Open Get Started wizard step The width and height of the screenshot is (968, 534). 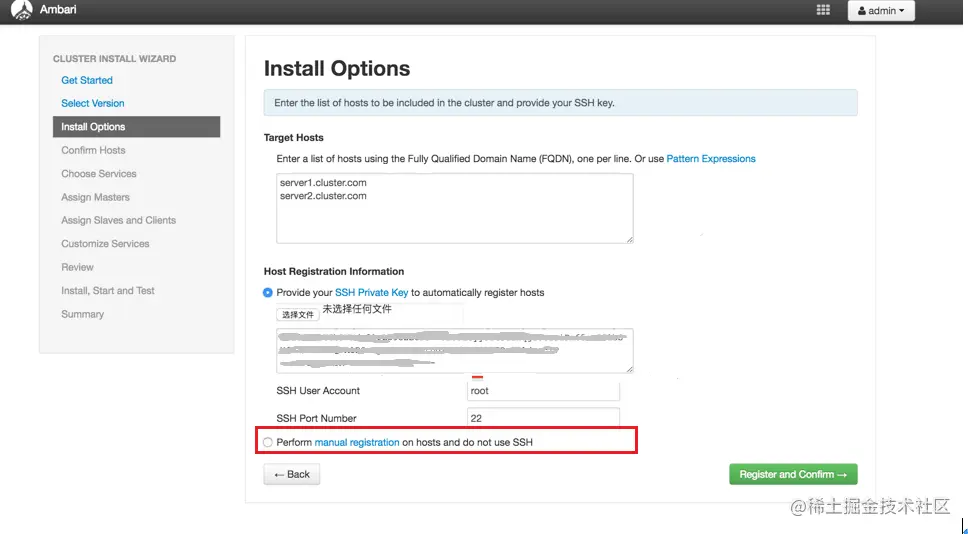[x=87, y=80]
